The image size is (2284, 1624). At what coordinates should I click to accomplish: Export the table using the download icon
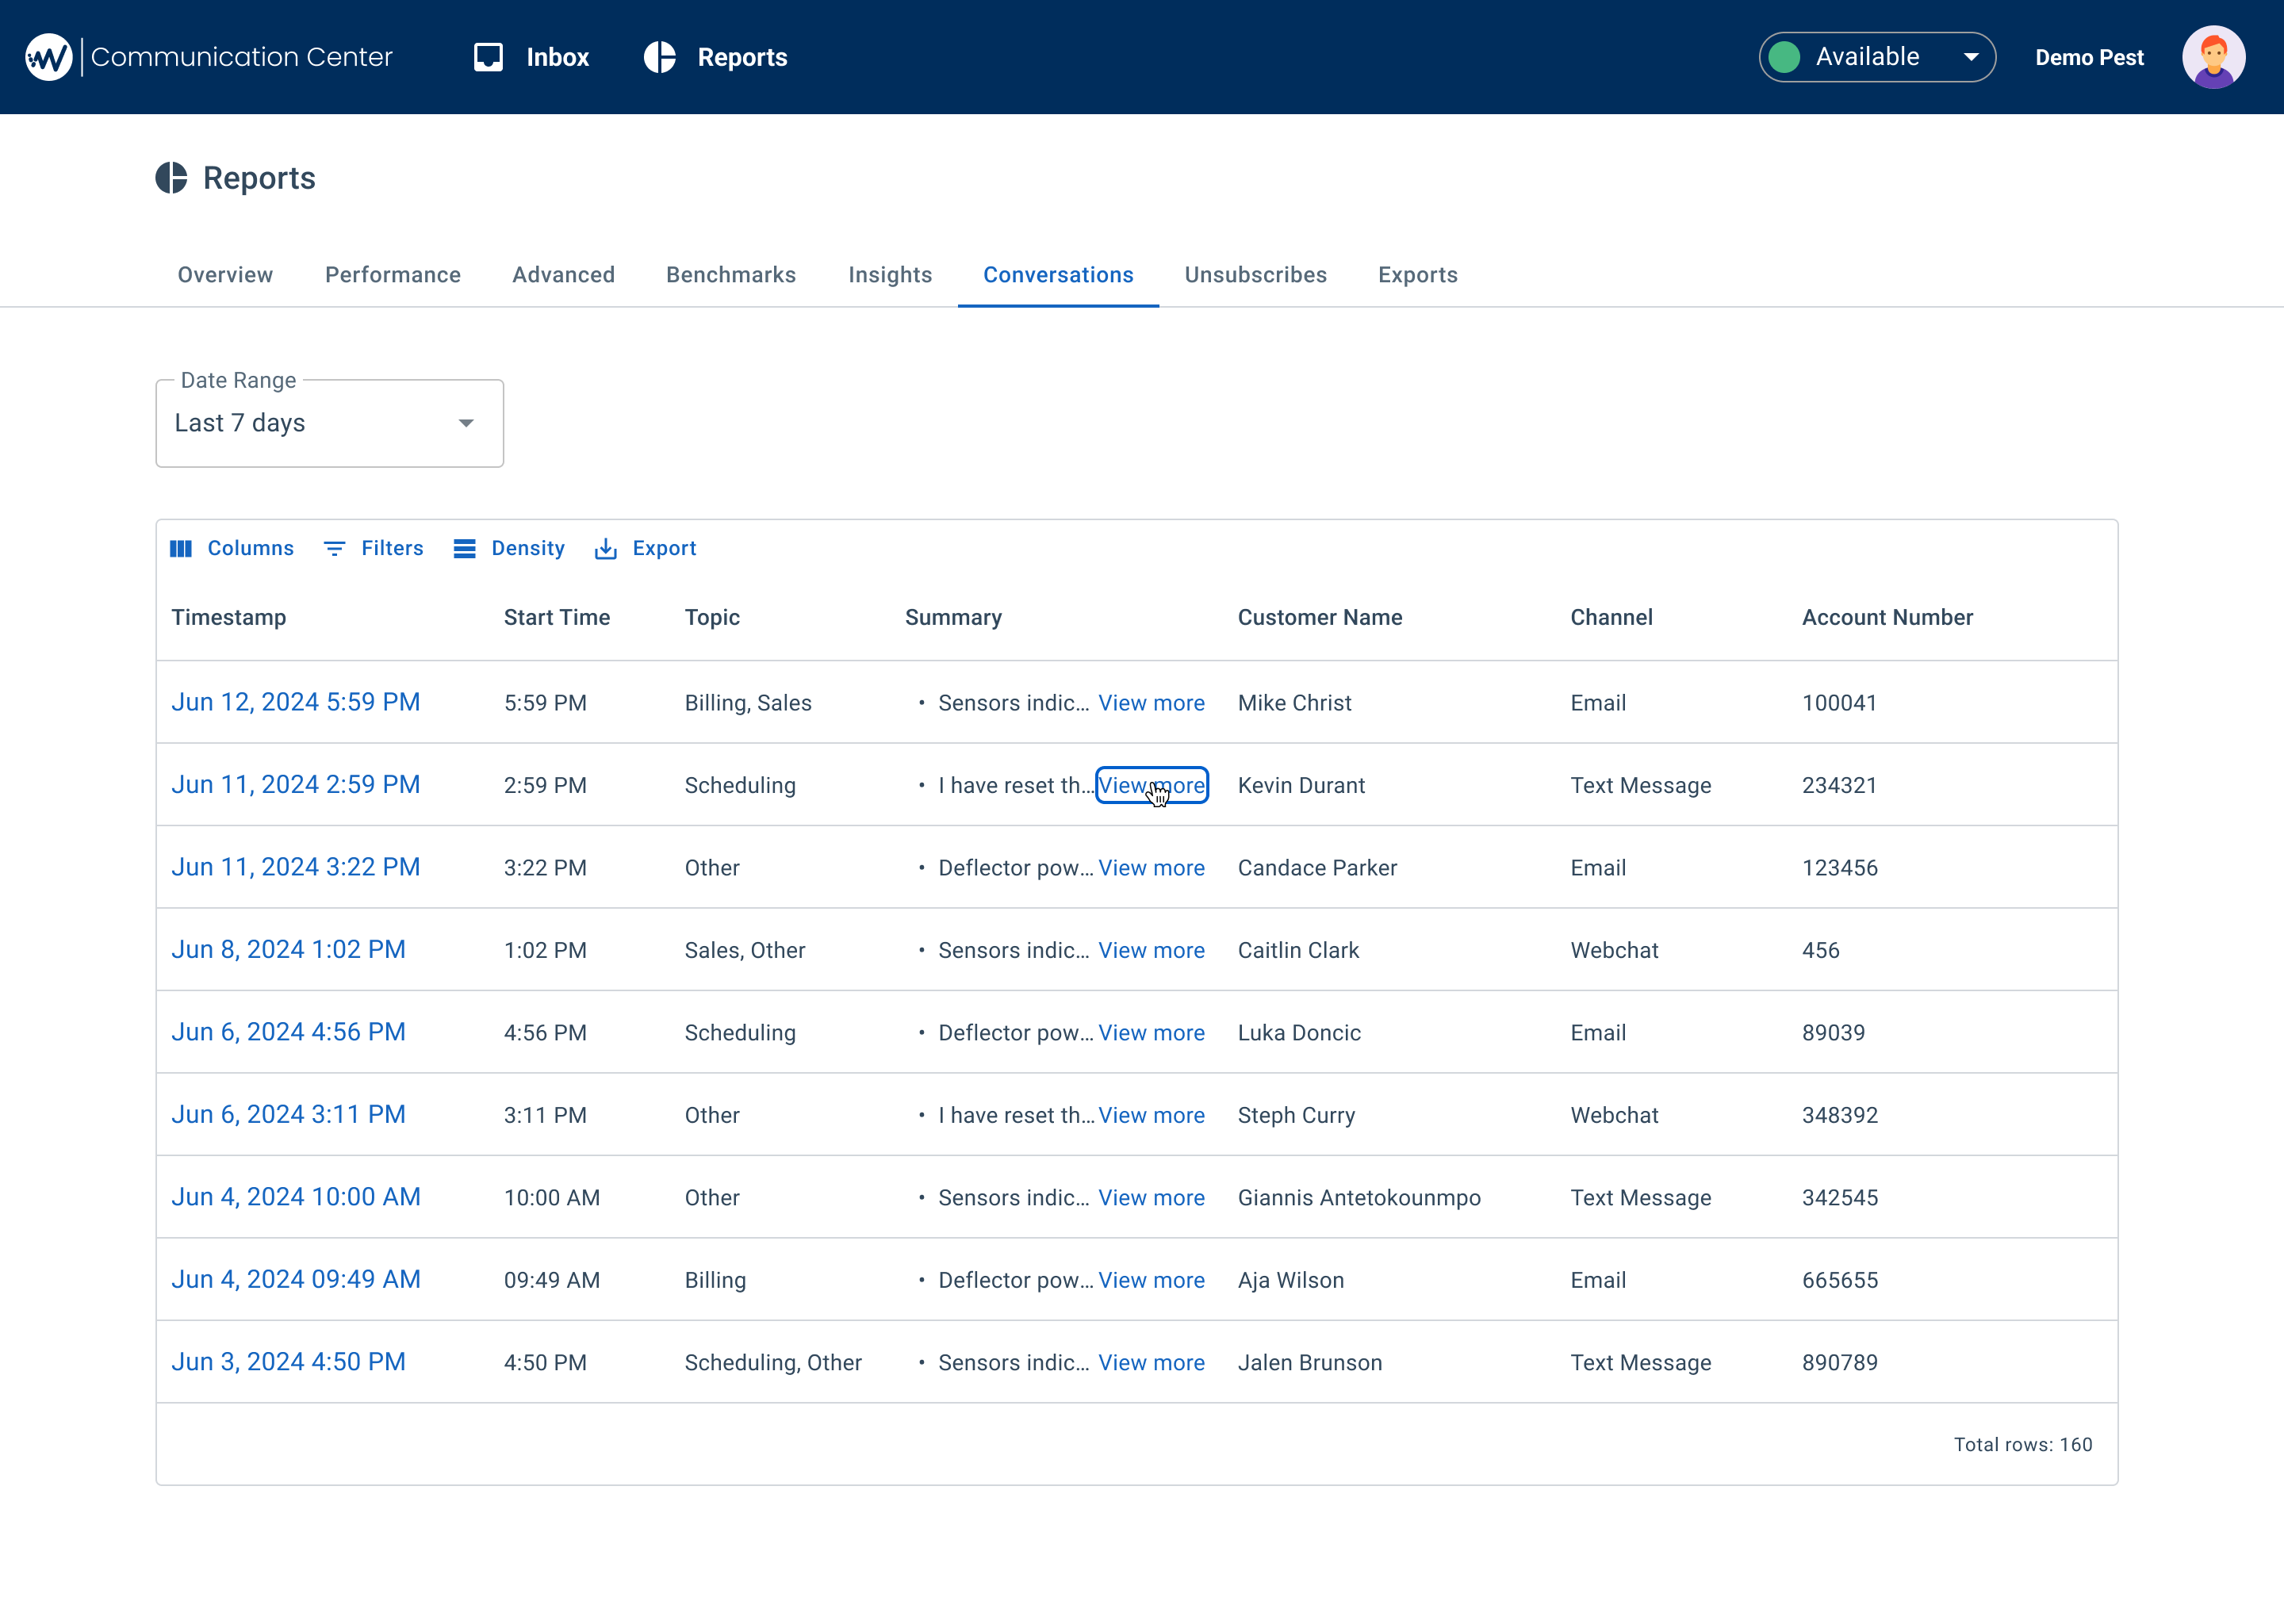pos(607,548)
